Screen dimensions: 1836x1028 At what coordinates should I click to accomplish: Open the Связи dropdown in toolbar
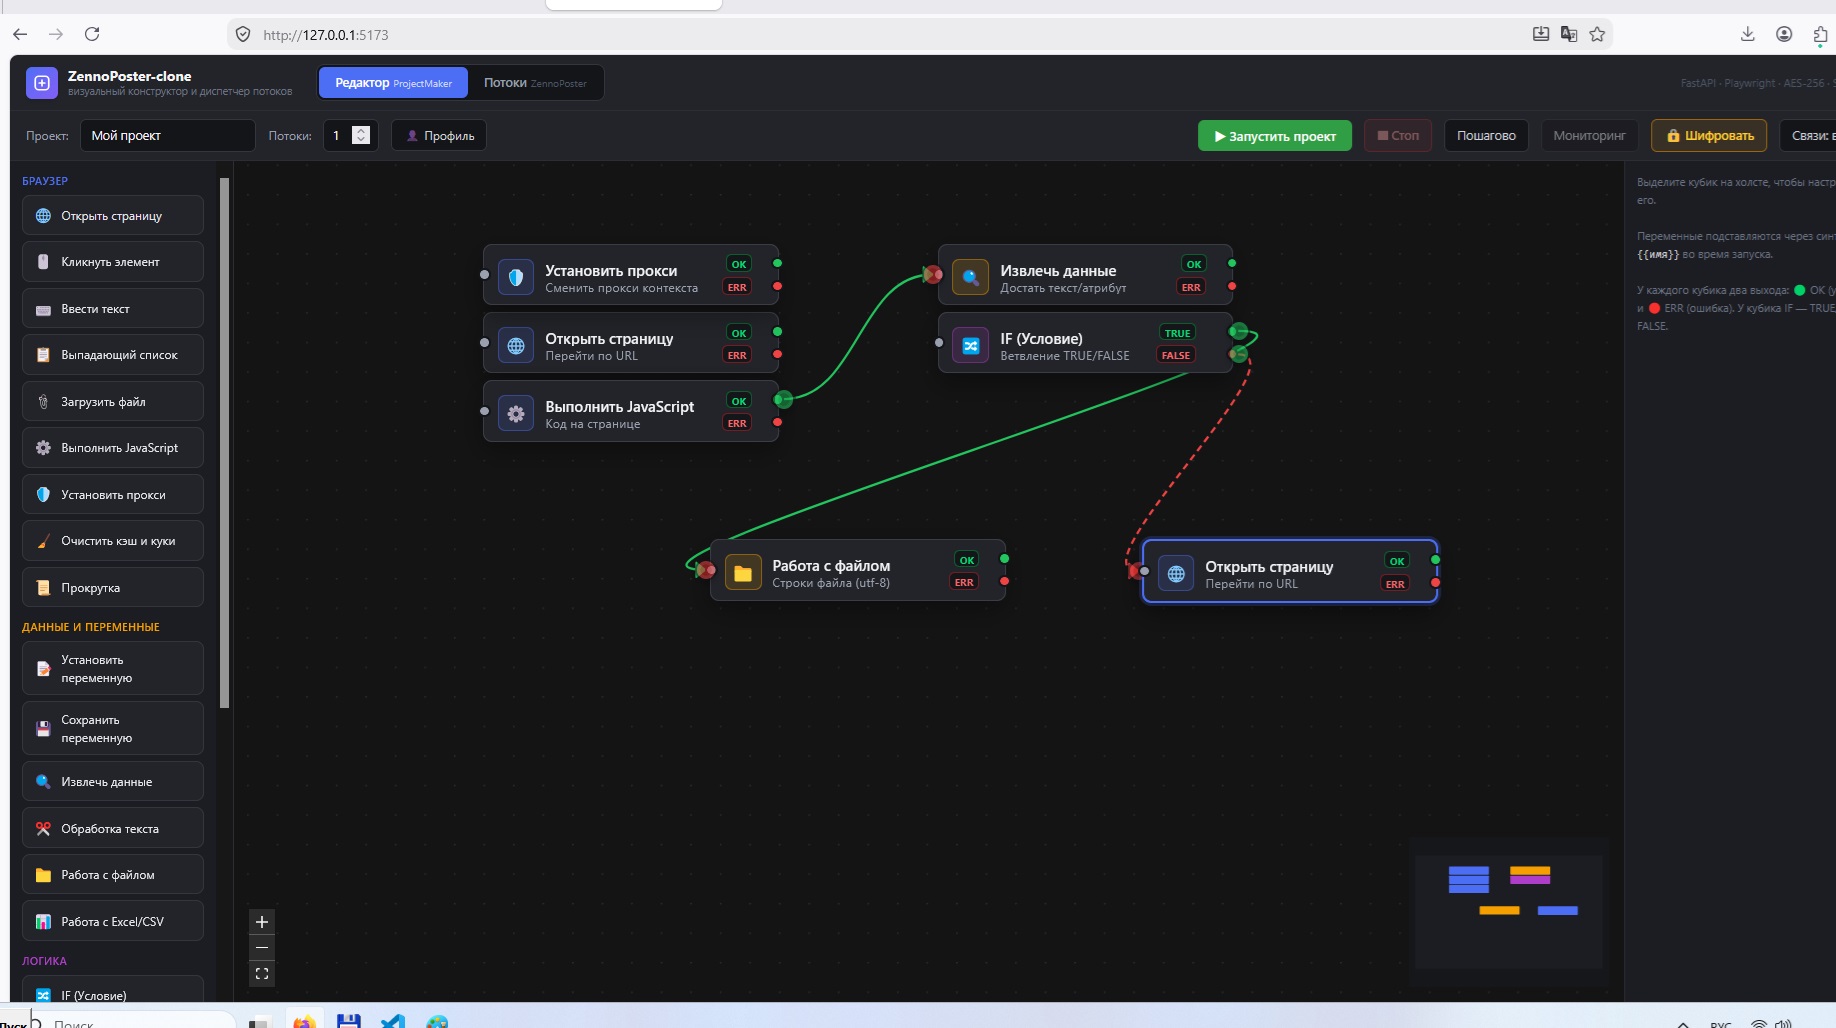pos(1808,135)
